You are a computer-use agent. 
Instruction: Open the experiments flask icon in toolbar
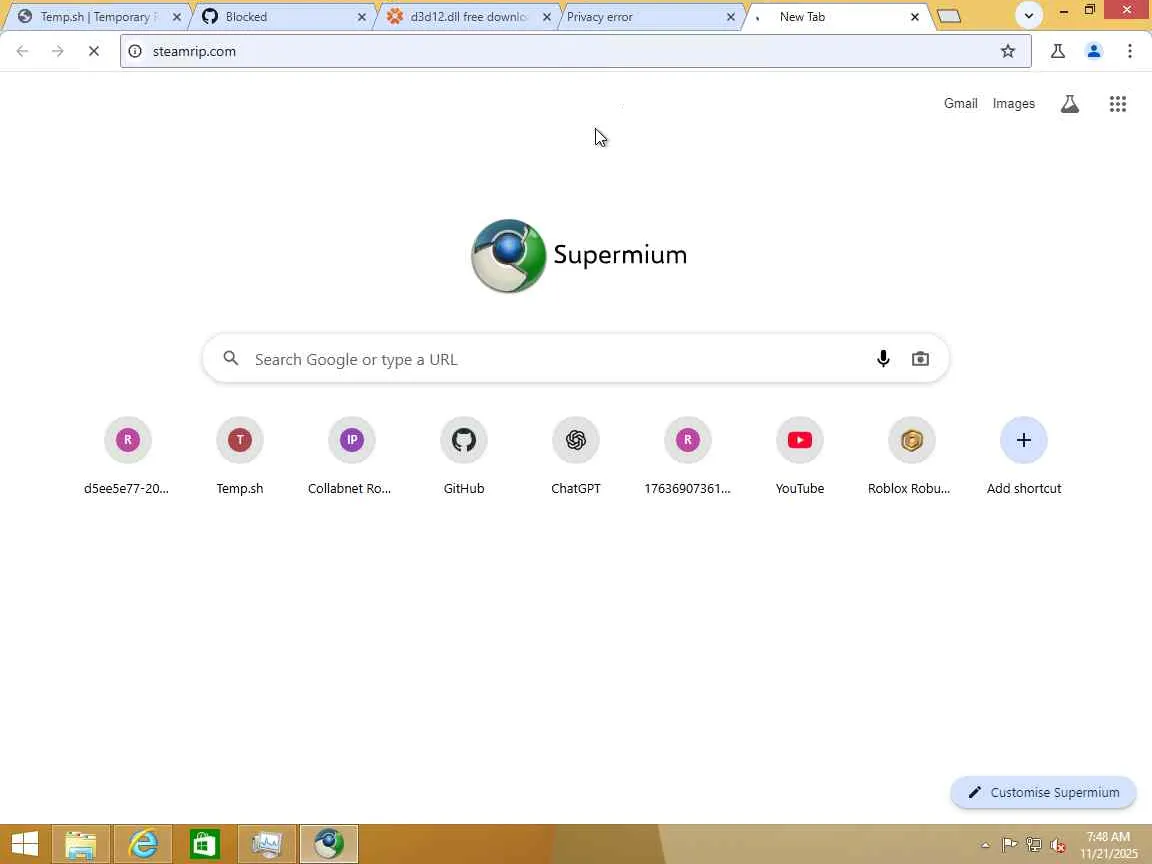pos(1057,51)
